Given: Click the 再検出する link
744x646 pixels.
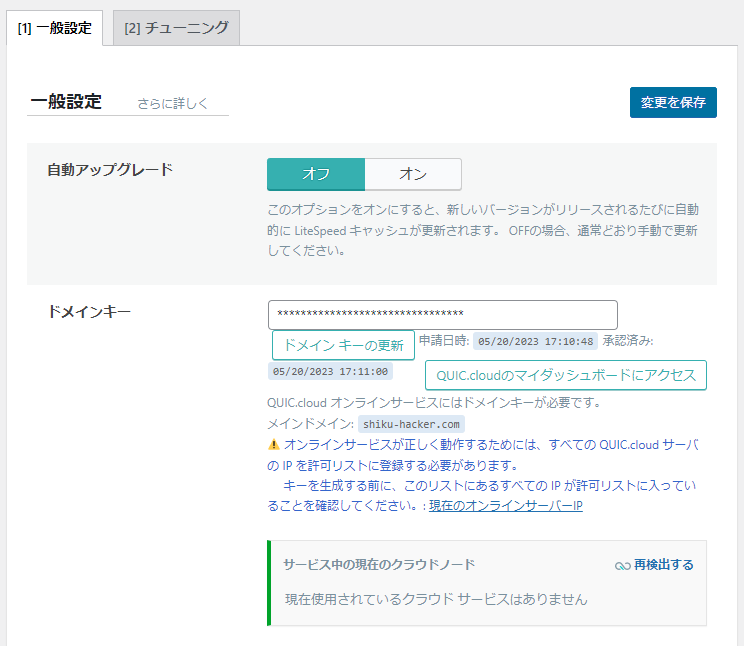Looking at the screenshot, I should [663, 565].
